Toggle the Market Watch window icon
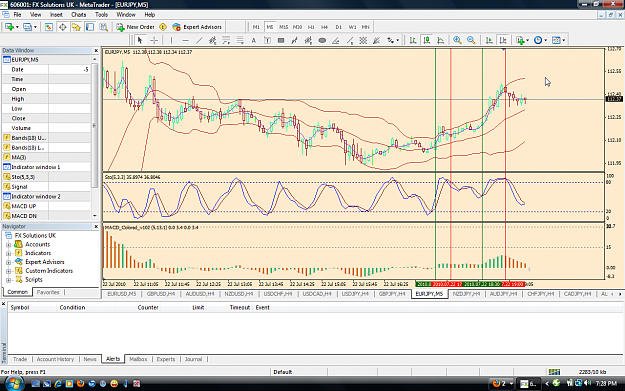Screen dimensions: 625x391 click(49, 27)
